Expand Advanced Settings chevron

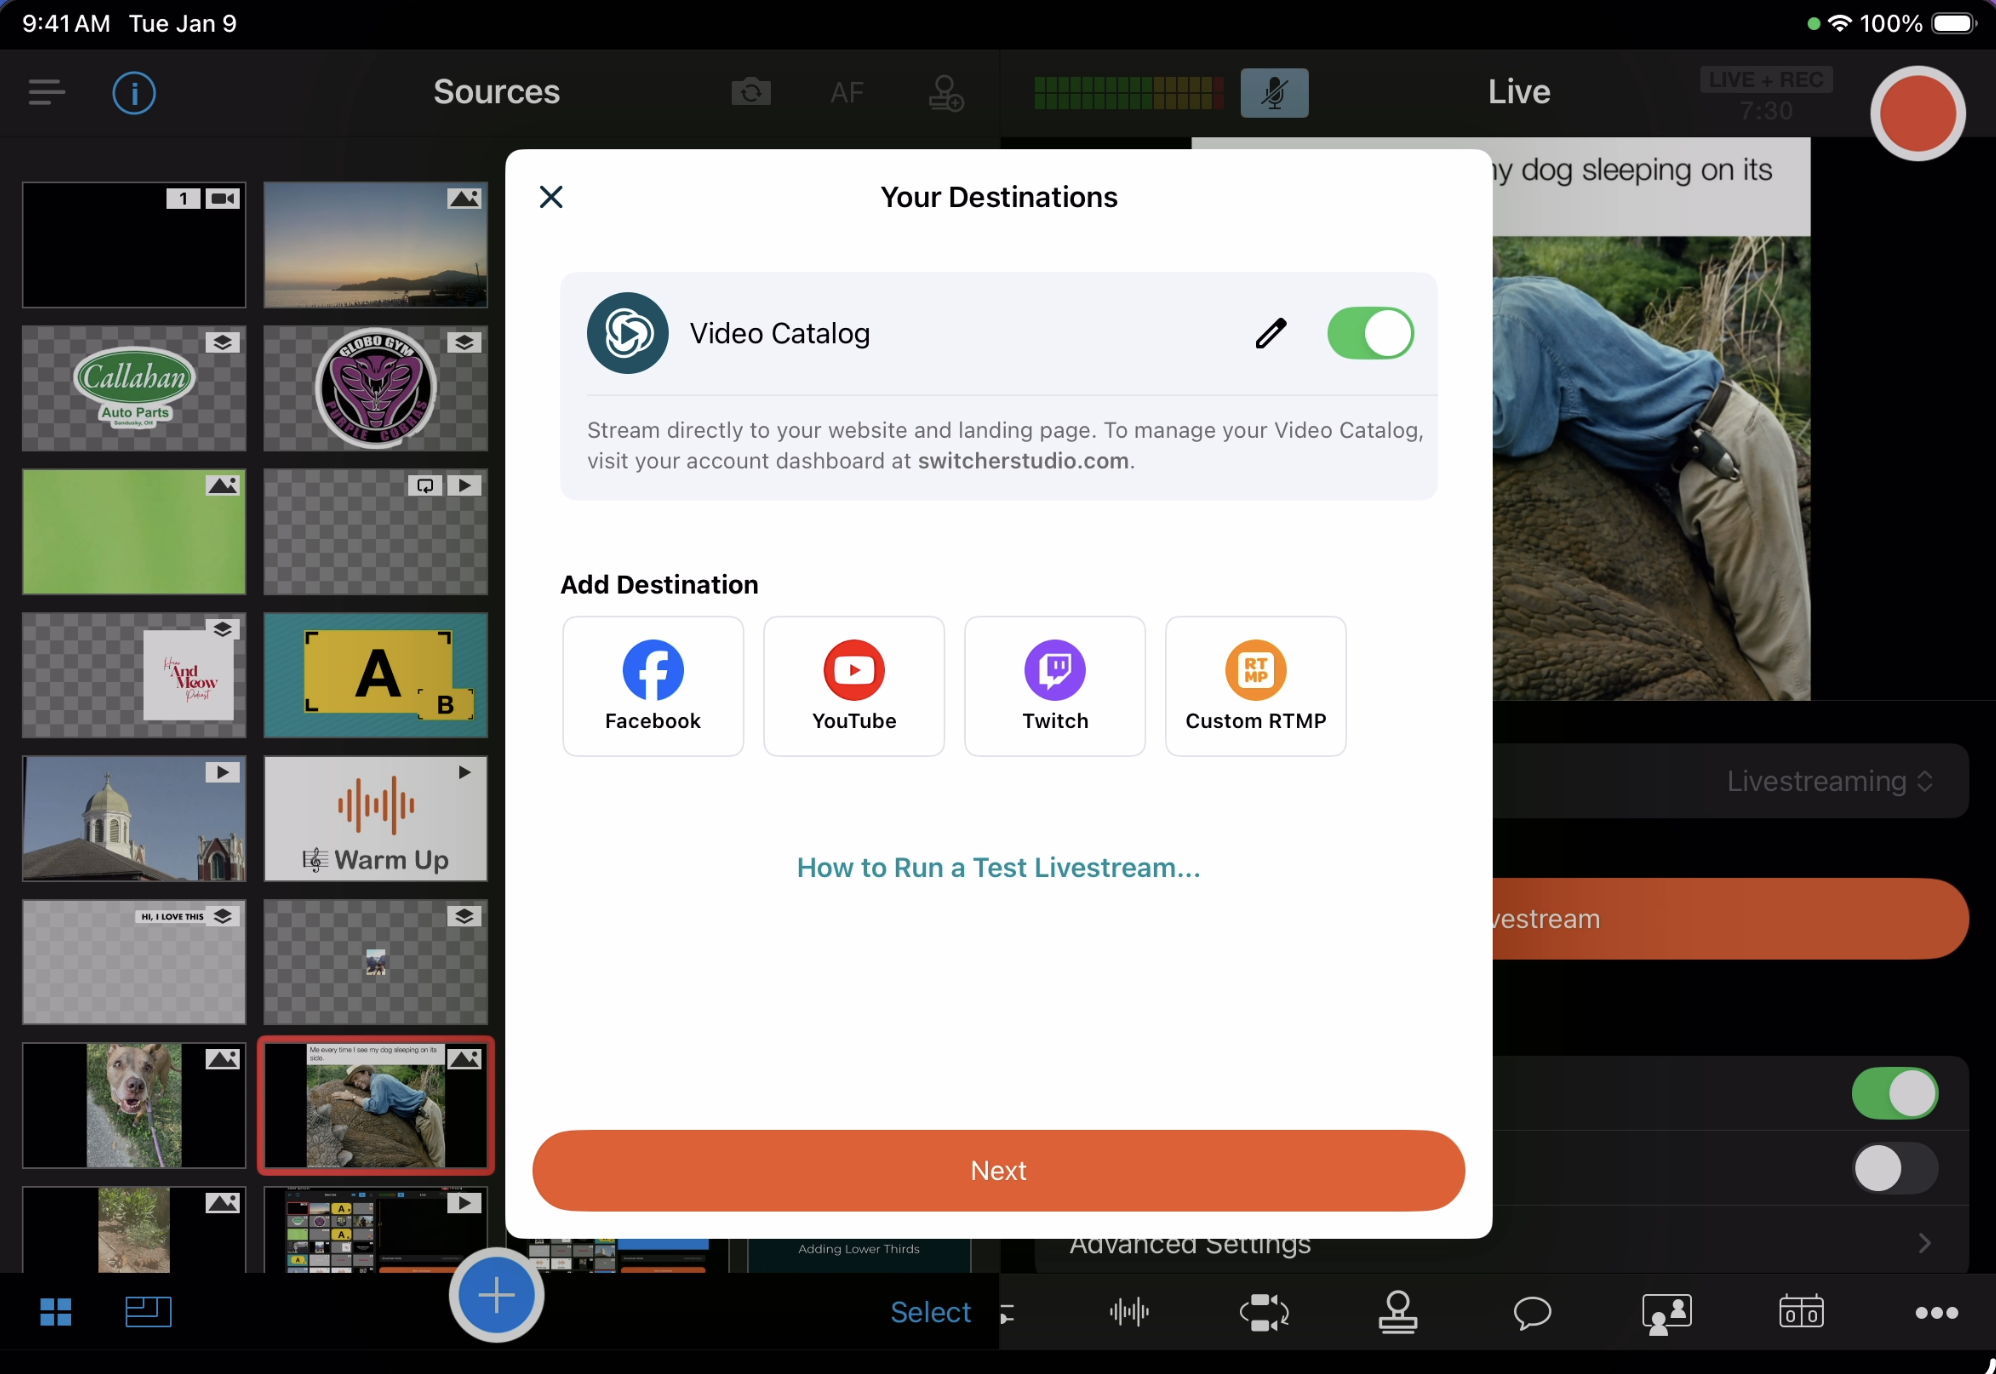tap(1925, 1243)
